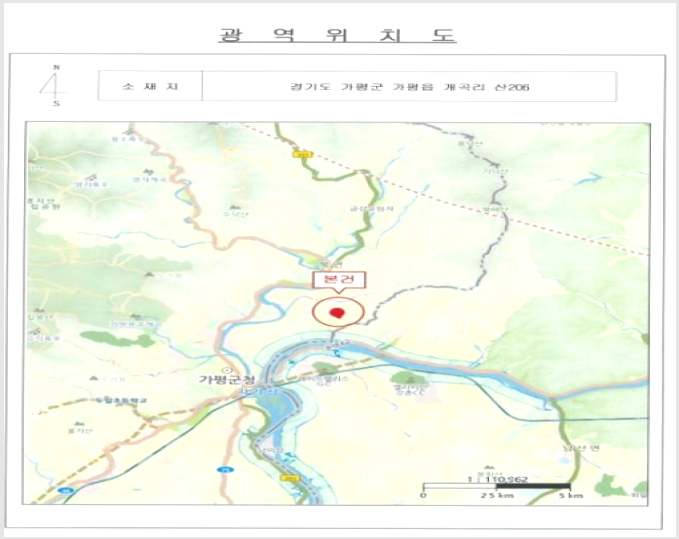This screenshot has height=539, width=679.
Task: Click the blue route badge below 가평군청
Action: (223, 469)
